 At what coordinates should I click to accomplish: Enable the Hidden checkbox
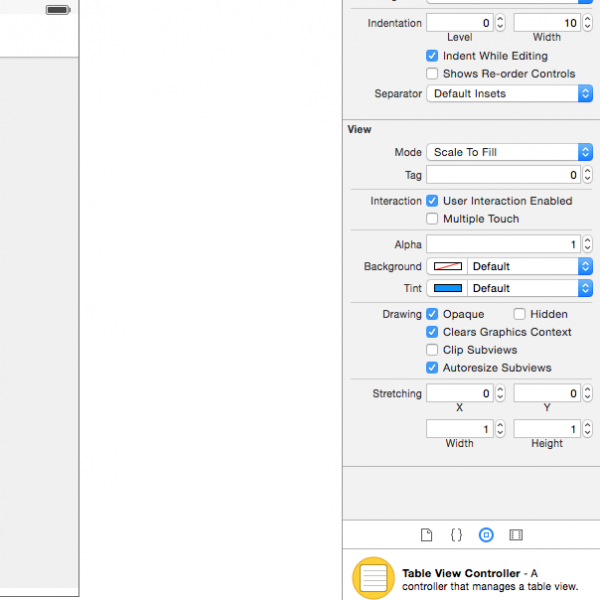tap(519, 314)
